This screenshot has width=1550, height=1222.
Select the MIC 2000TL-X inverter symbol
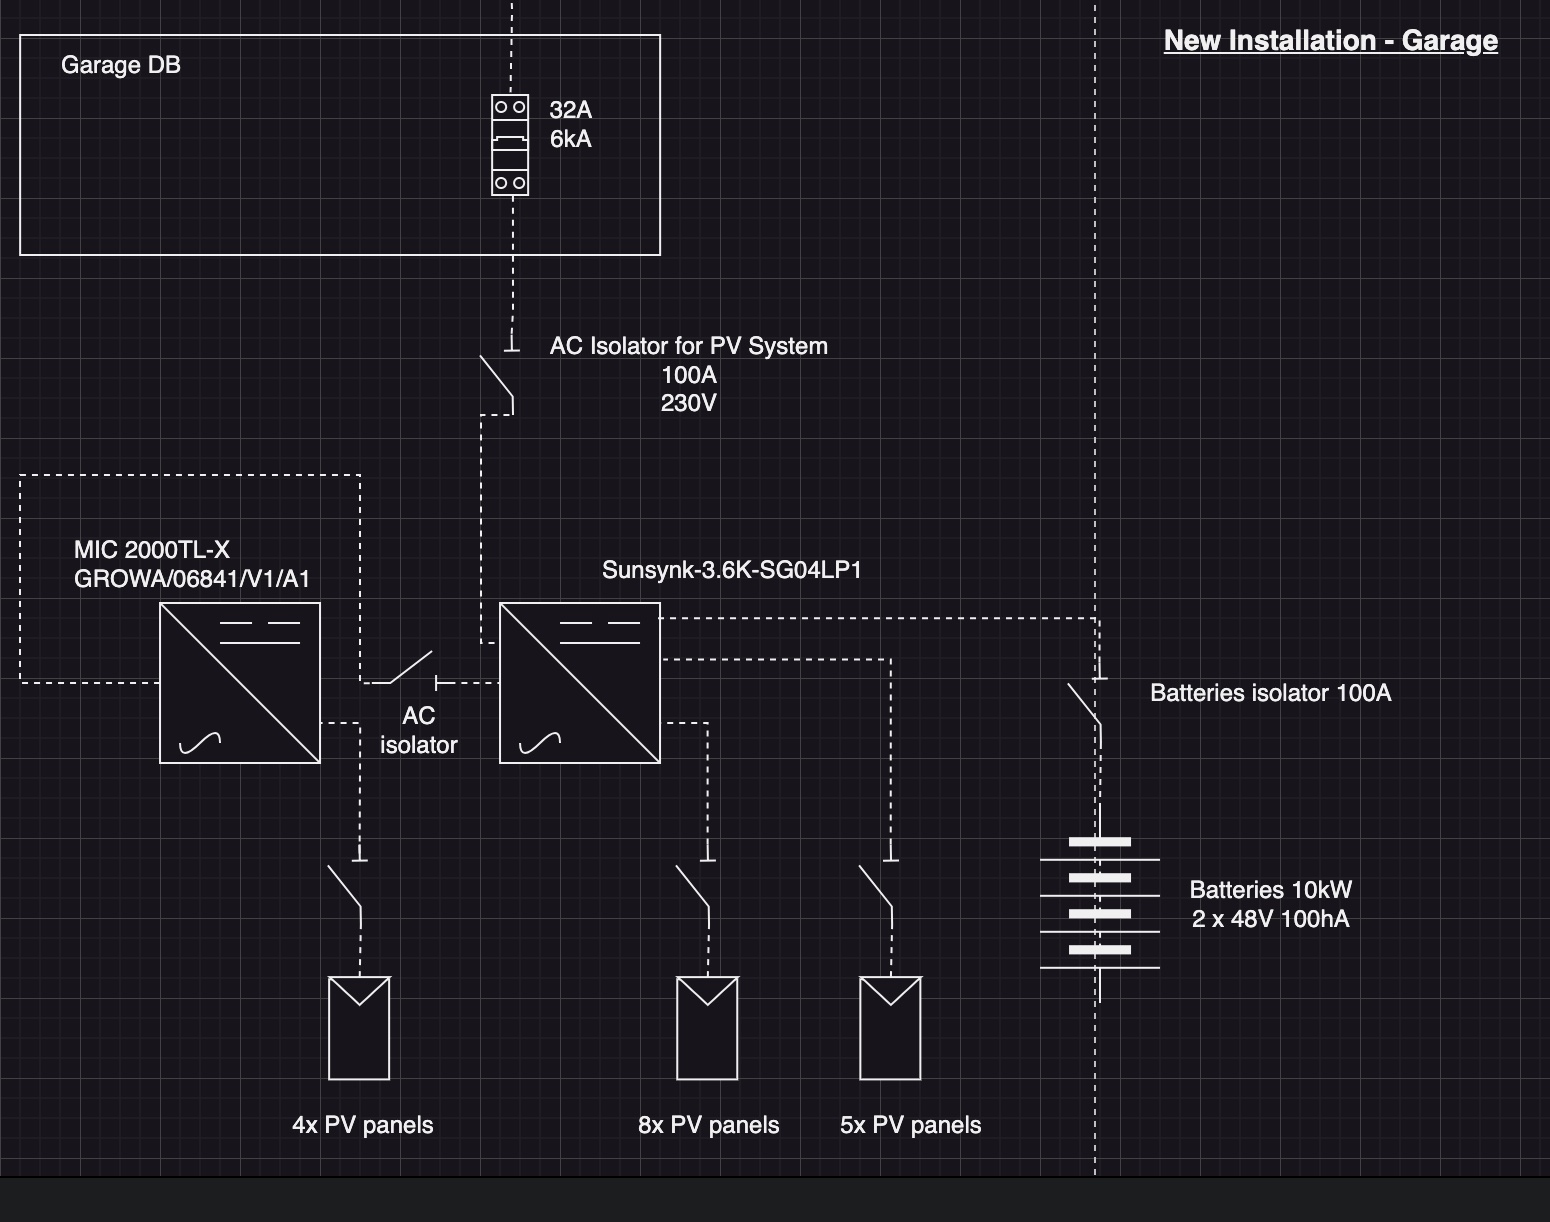pyautogui.click(x=240, y=683)
